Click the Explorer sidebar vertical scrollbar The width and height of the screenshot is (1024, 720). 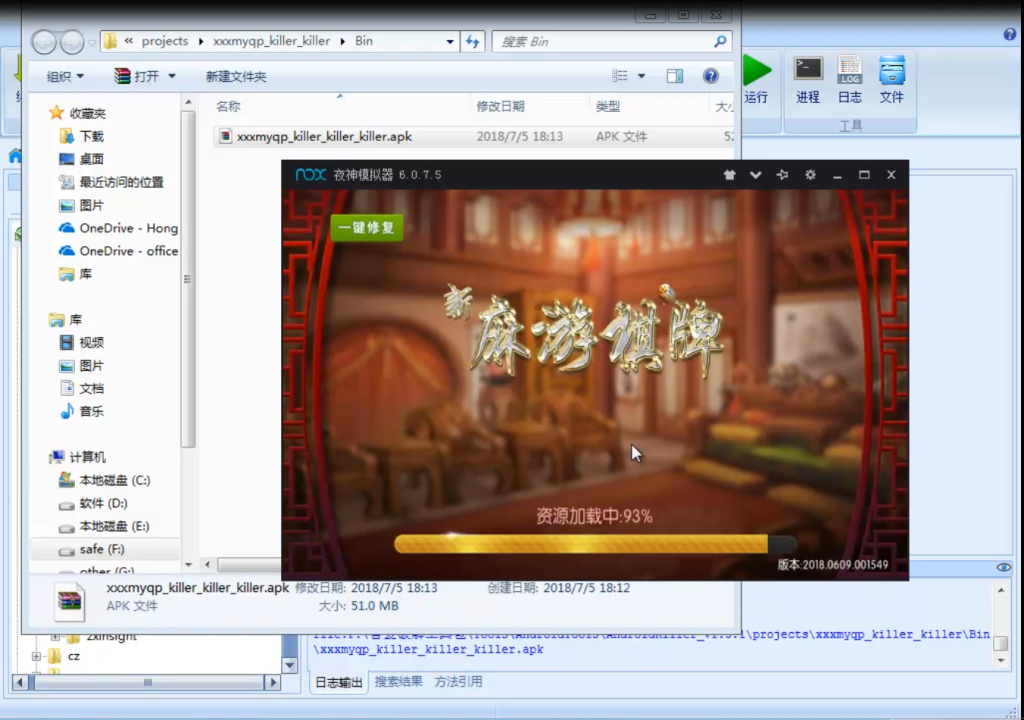pyautogui.click(x=188, y=279)
